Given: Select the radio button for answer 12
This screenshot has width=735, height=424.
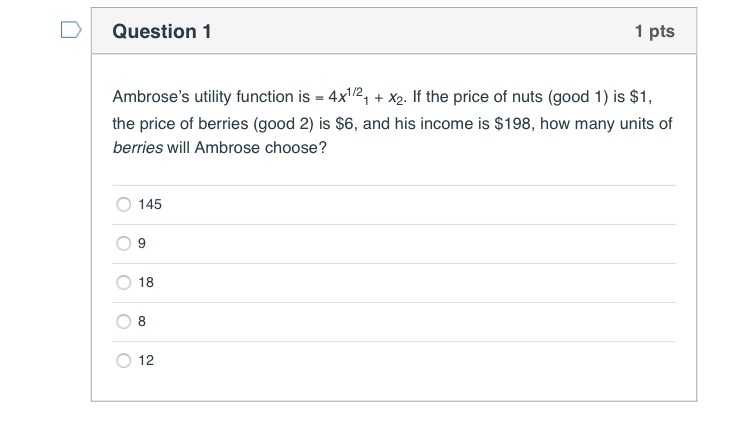Looking at the screenshot, I should [x=124, y=360].
